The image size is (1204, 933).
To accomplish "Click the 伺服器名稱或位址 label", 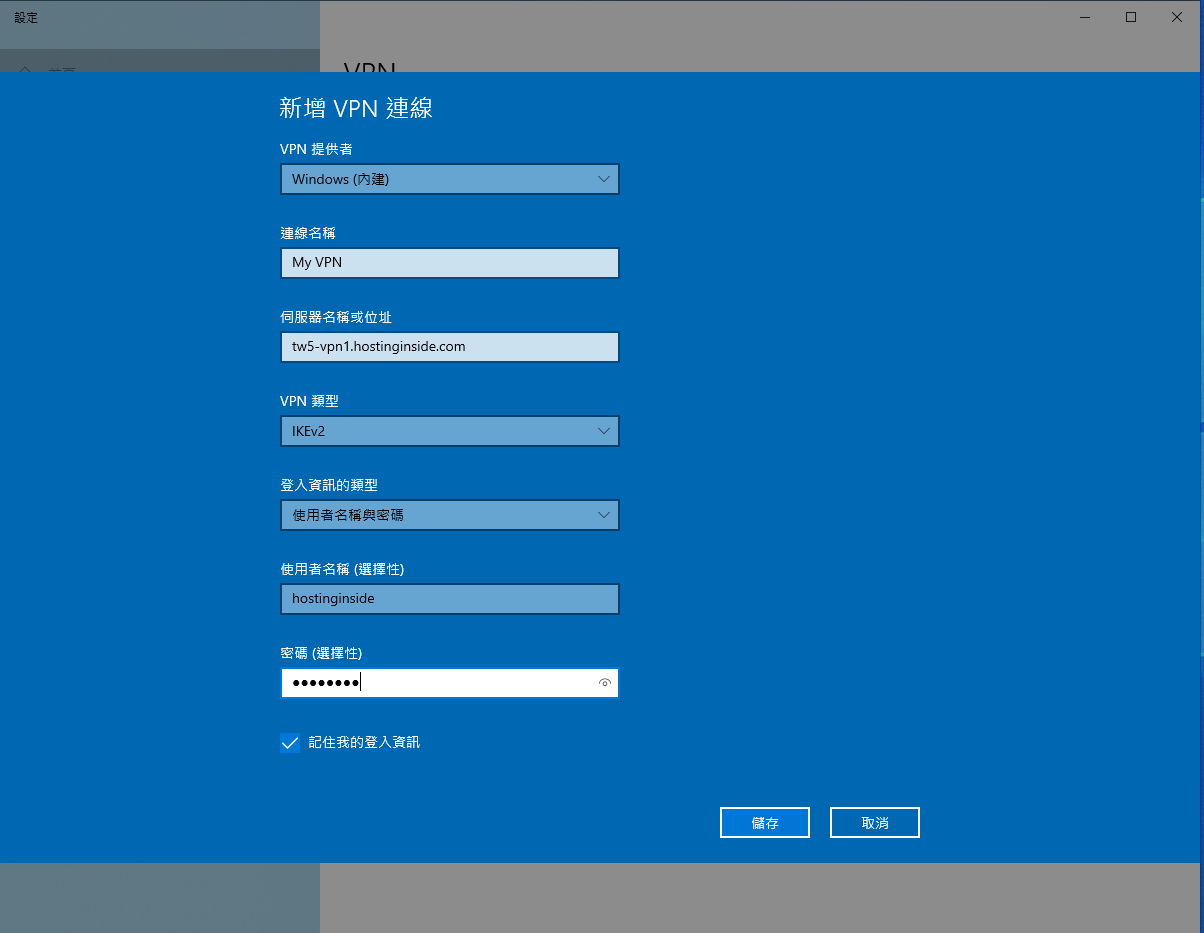I will [336, 317].
